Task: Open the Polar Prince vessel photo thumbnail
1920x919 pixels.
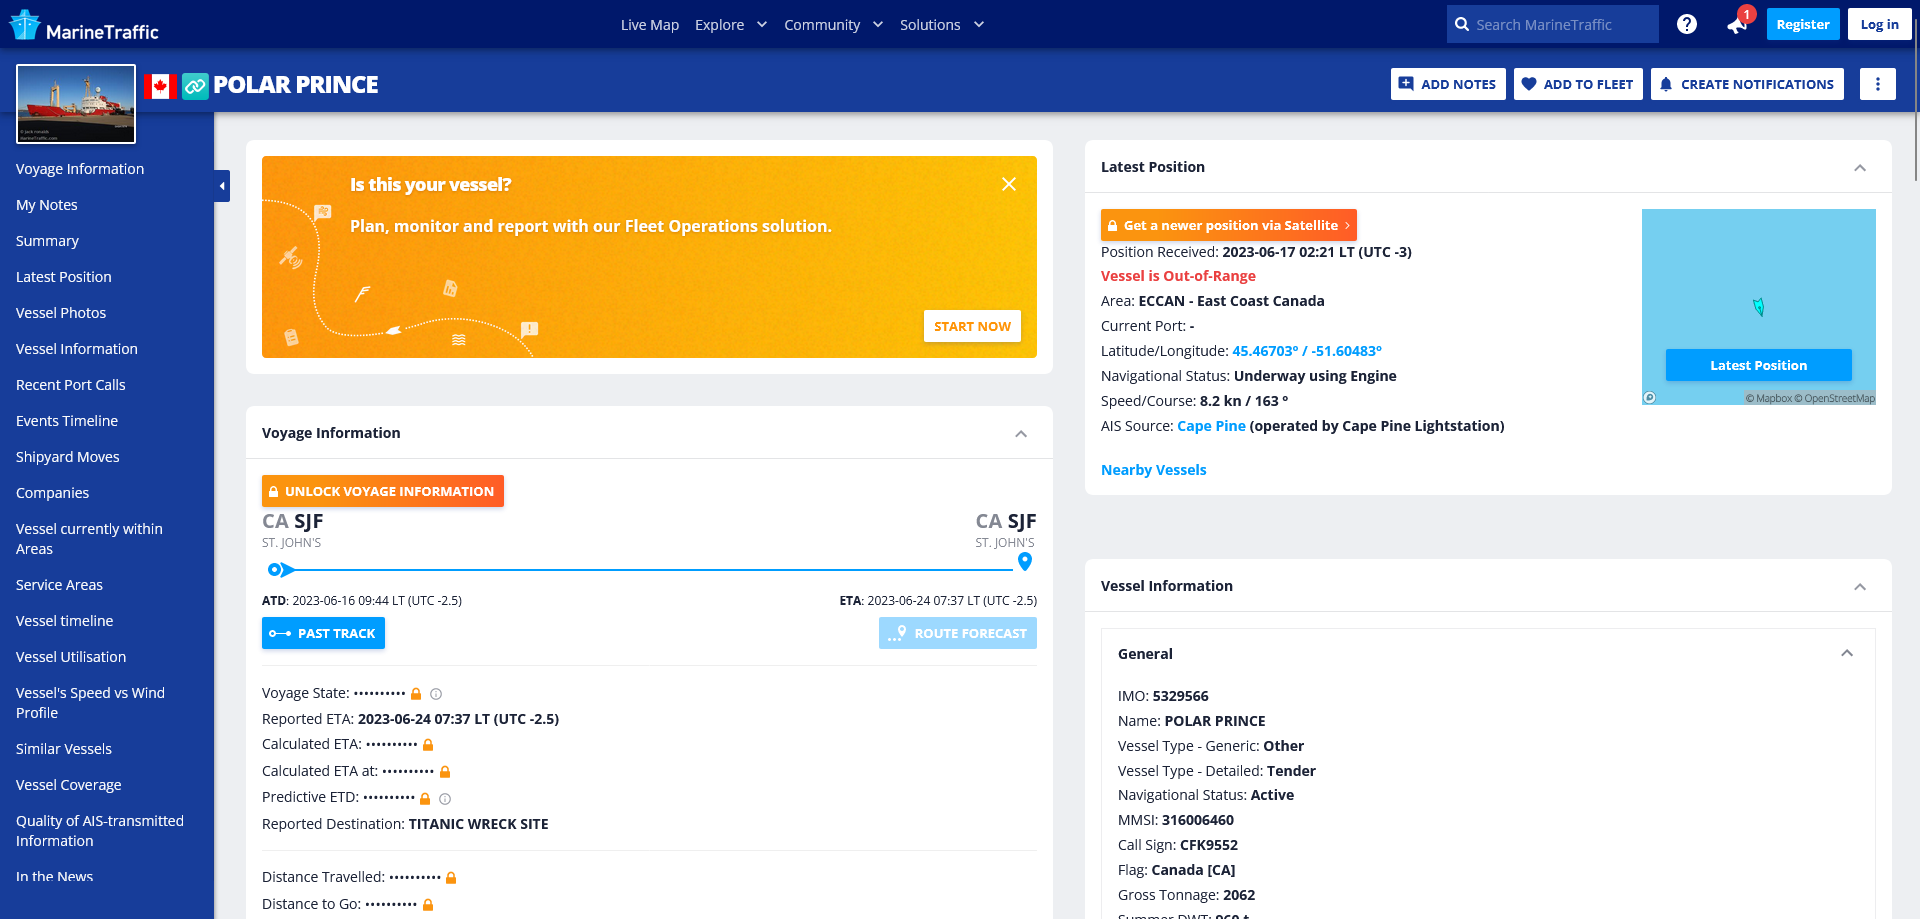Action: pos(76,104)
